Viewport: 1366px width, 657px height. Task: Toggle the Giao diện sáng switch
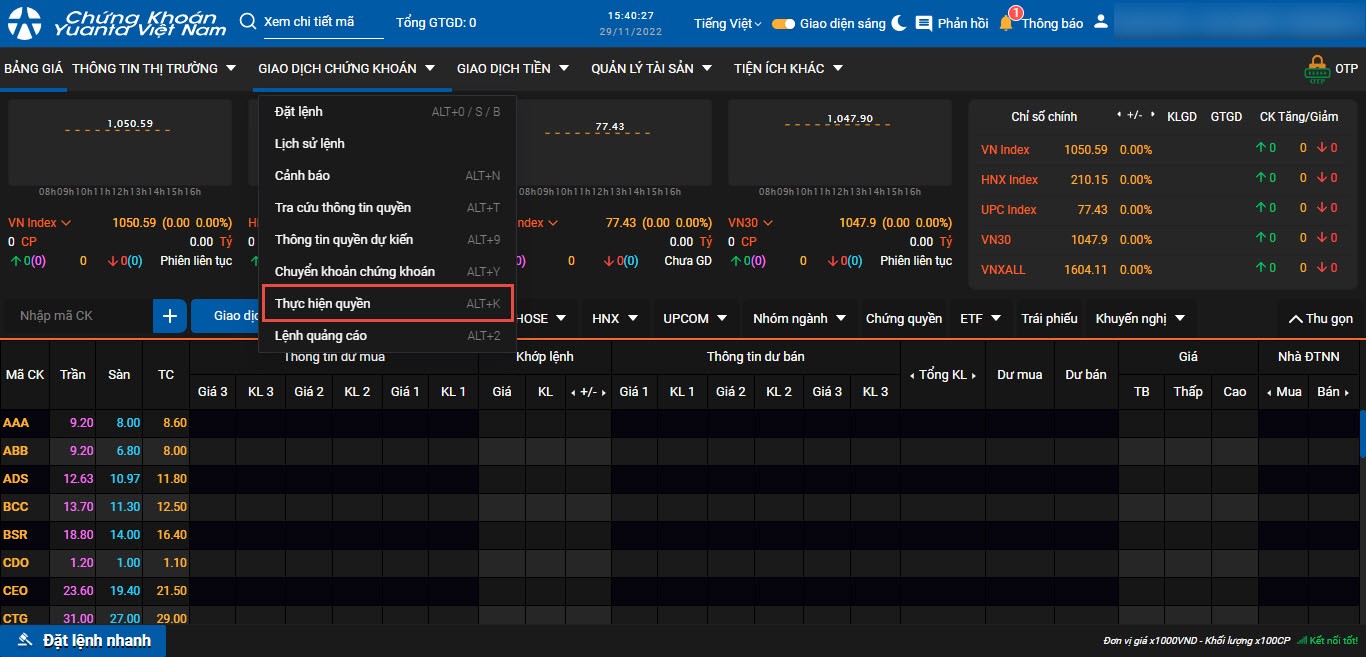point(783,23)
